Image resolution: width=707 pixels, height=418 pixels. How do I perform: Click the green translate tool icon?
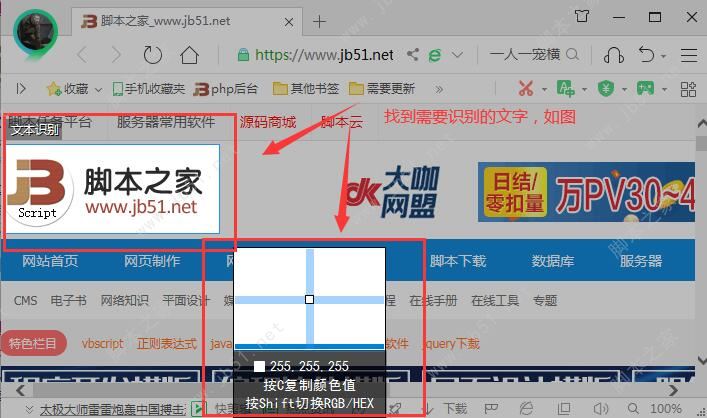pyautogui.click(x=565, y=88)
